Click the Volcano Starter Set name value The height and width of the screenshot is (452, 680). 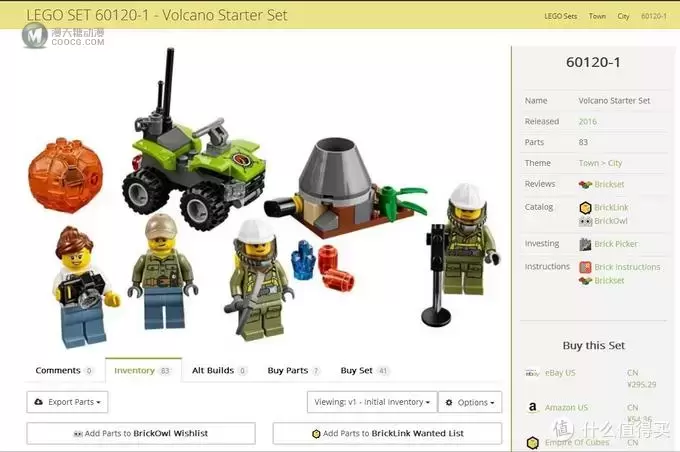[614, 101]
